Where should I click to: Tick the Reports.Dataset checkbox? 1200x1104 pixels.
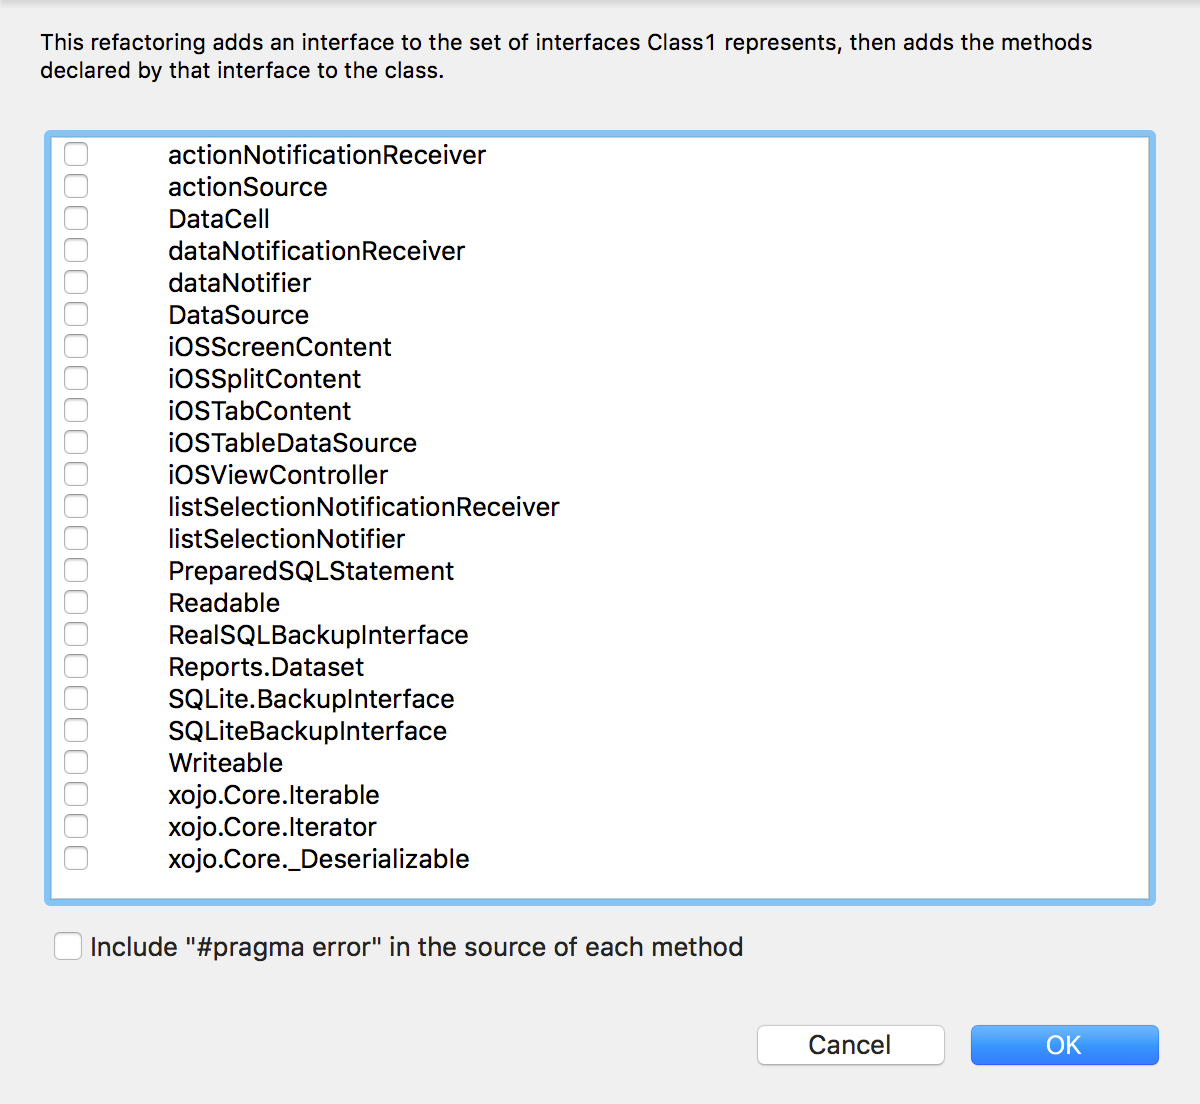[76, 666]
